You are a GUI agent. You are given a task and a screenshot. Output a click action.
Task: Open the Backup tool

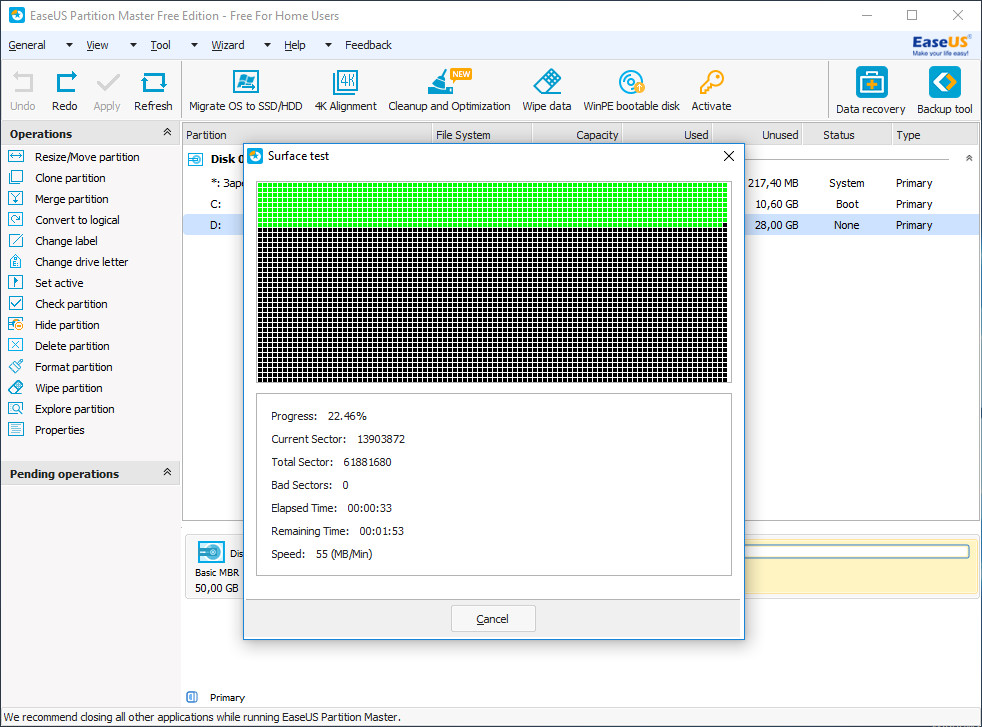point(944,90)
